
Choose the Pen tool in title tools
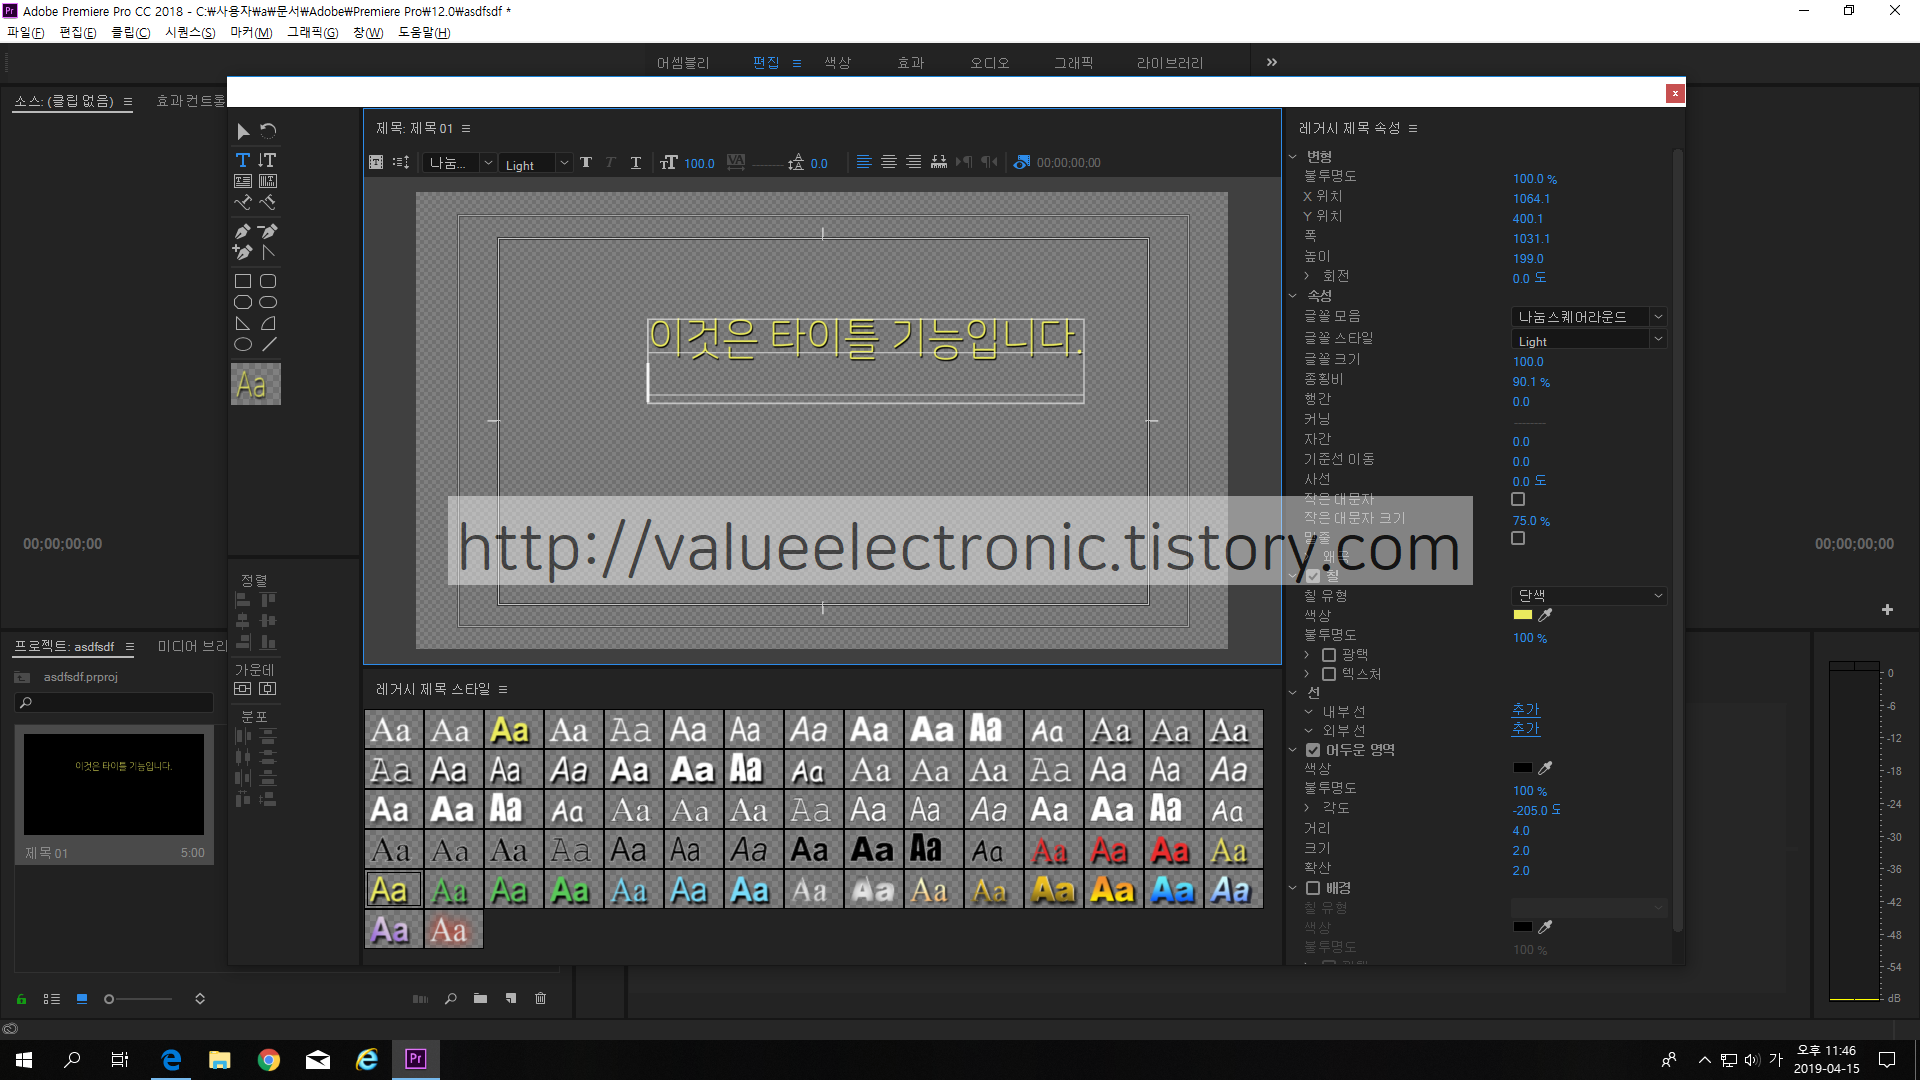242,231
